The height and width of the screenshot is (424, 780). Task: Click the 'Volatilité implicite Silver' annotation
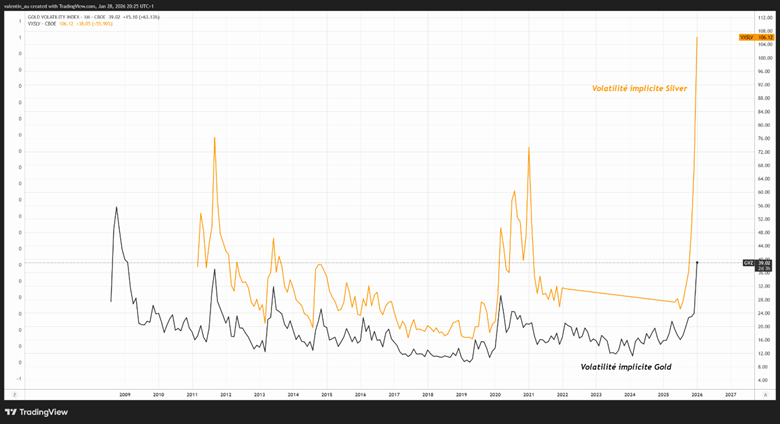pos(639,89)
